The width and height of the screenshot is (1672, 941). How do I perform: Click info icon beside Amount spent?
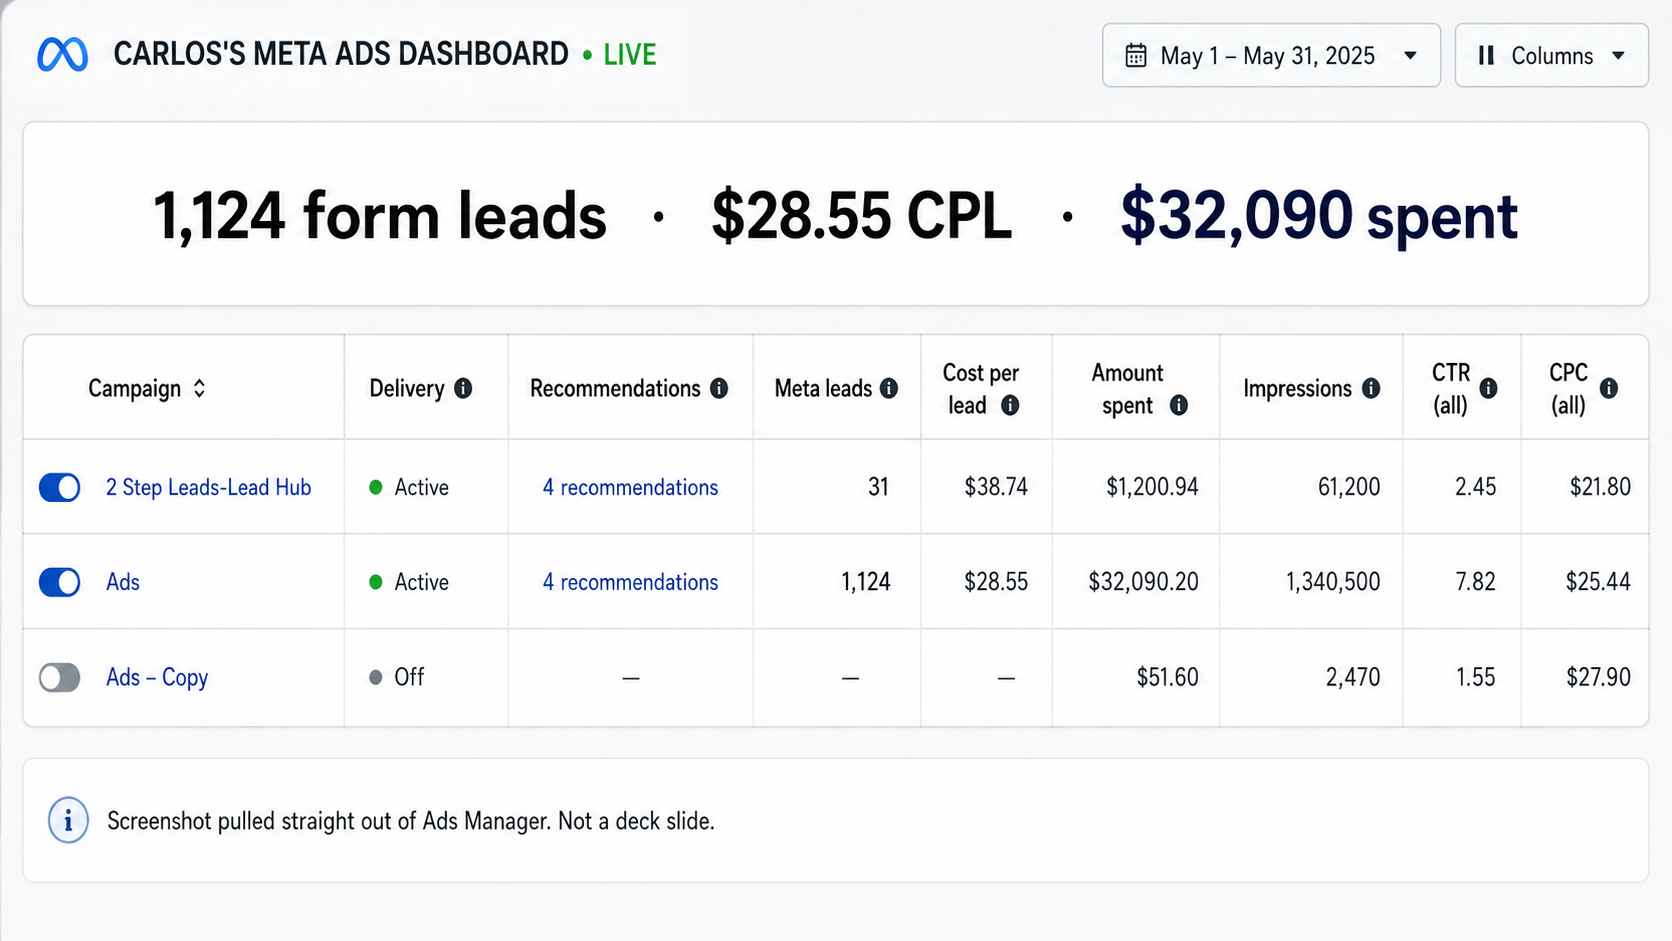coord(1179,405)
